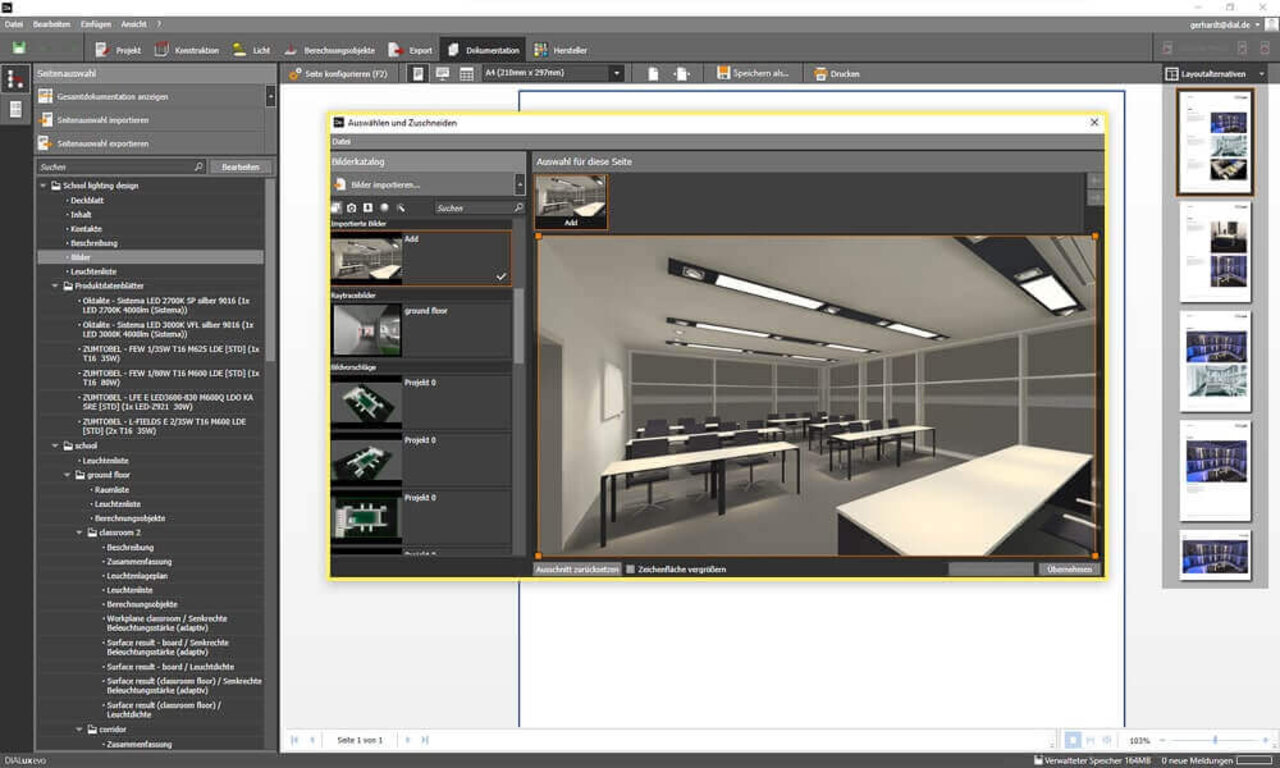The image size is (1280, 768).
Task: Click Ausschnitt zurücksetzen button
Action: [577, 569]
